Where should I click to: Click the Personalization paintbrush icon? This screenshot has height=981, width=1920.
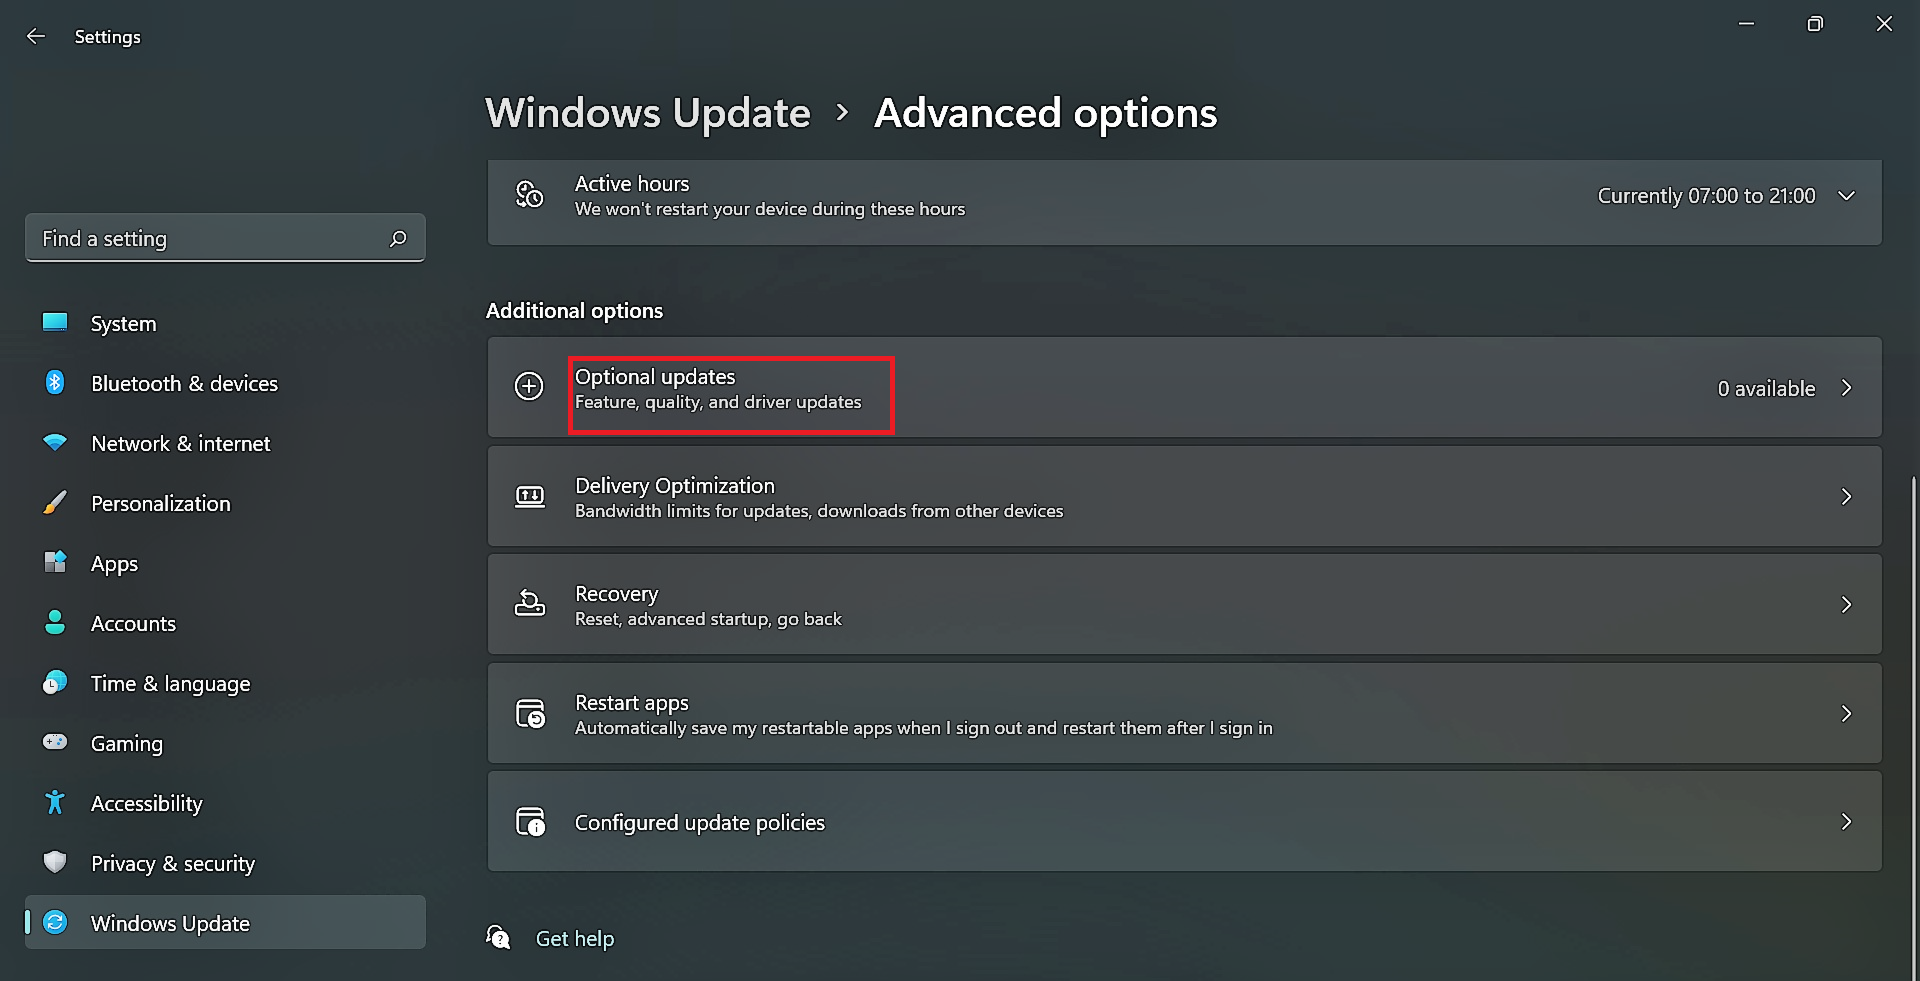tap(55, 503)
